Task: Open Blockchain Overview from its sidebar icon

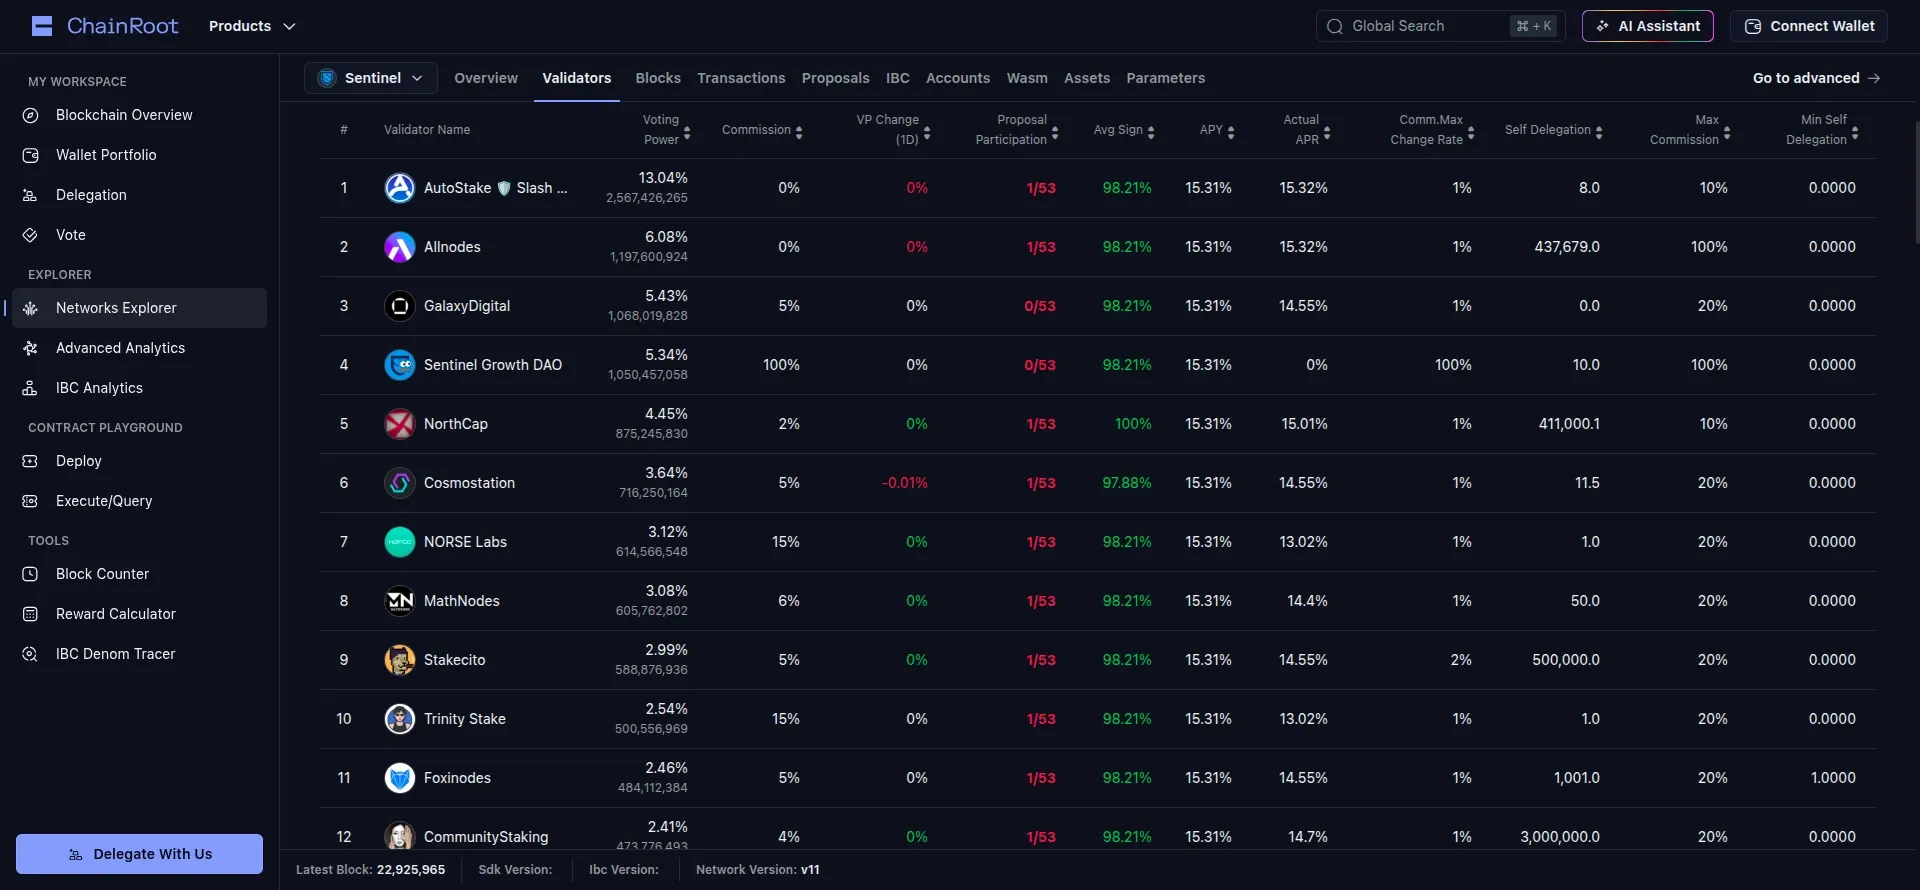Action: tap(30, 115)
